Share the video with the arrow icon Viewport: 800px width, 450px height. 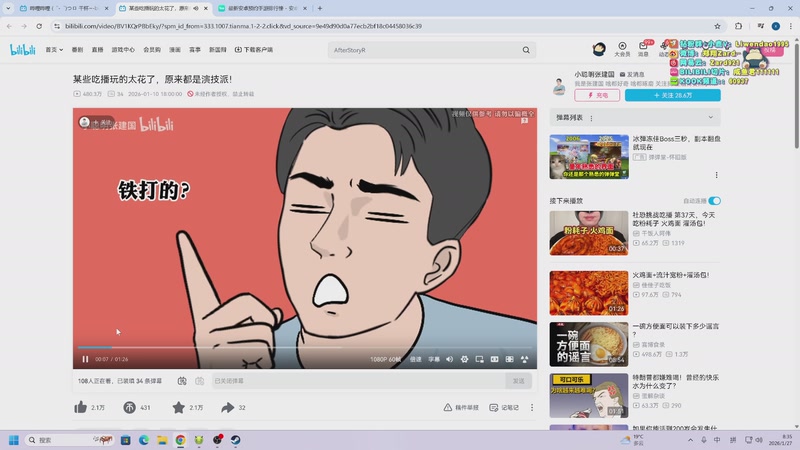228,407
